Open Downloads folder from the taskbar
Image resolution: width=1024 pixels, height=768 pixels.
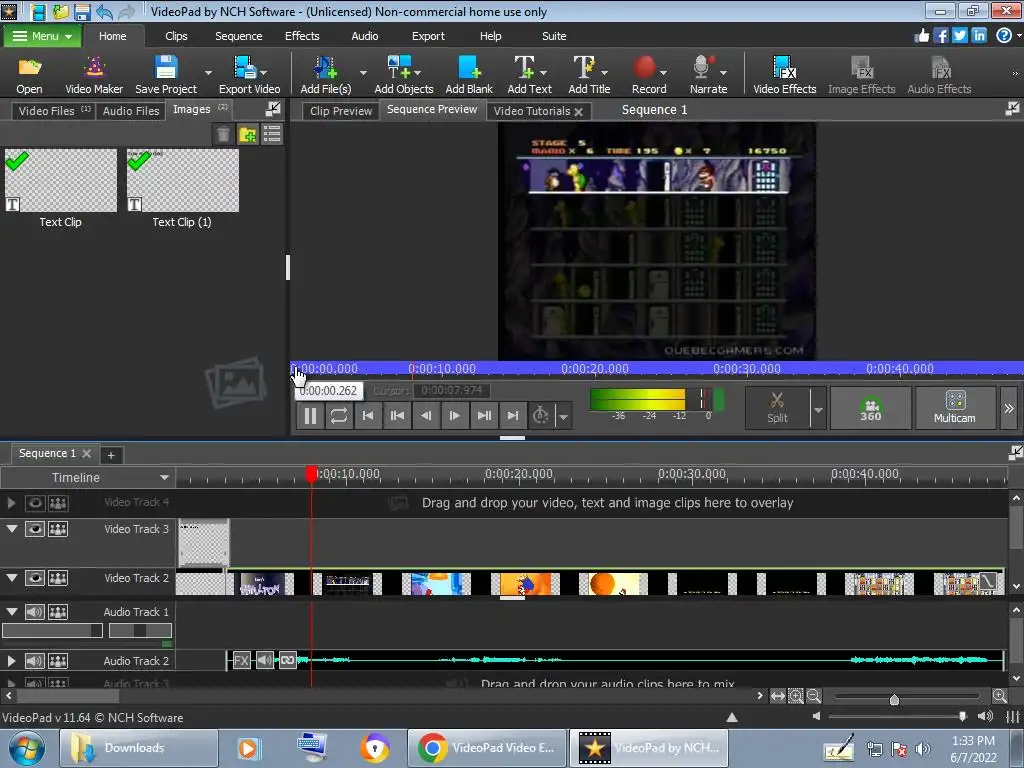point(138,748)
